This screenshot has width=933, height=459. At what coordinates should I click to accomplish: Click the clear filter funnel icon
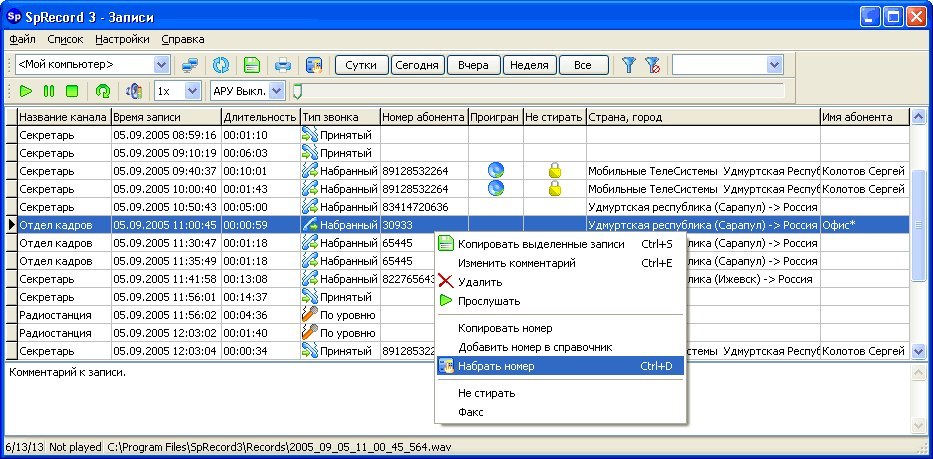coord(652,65)
